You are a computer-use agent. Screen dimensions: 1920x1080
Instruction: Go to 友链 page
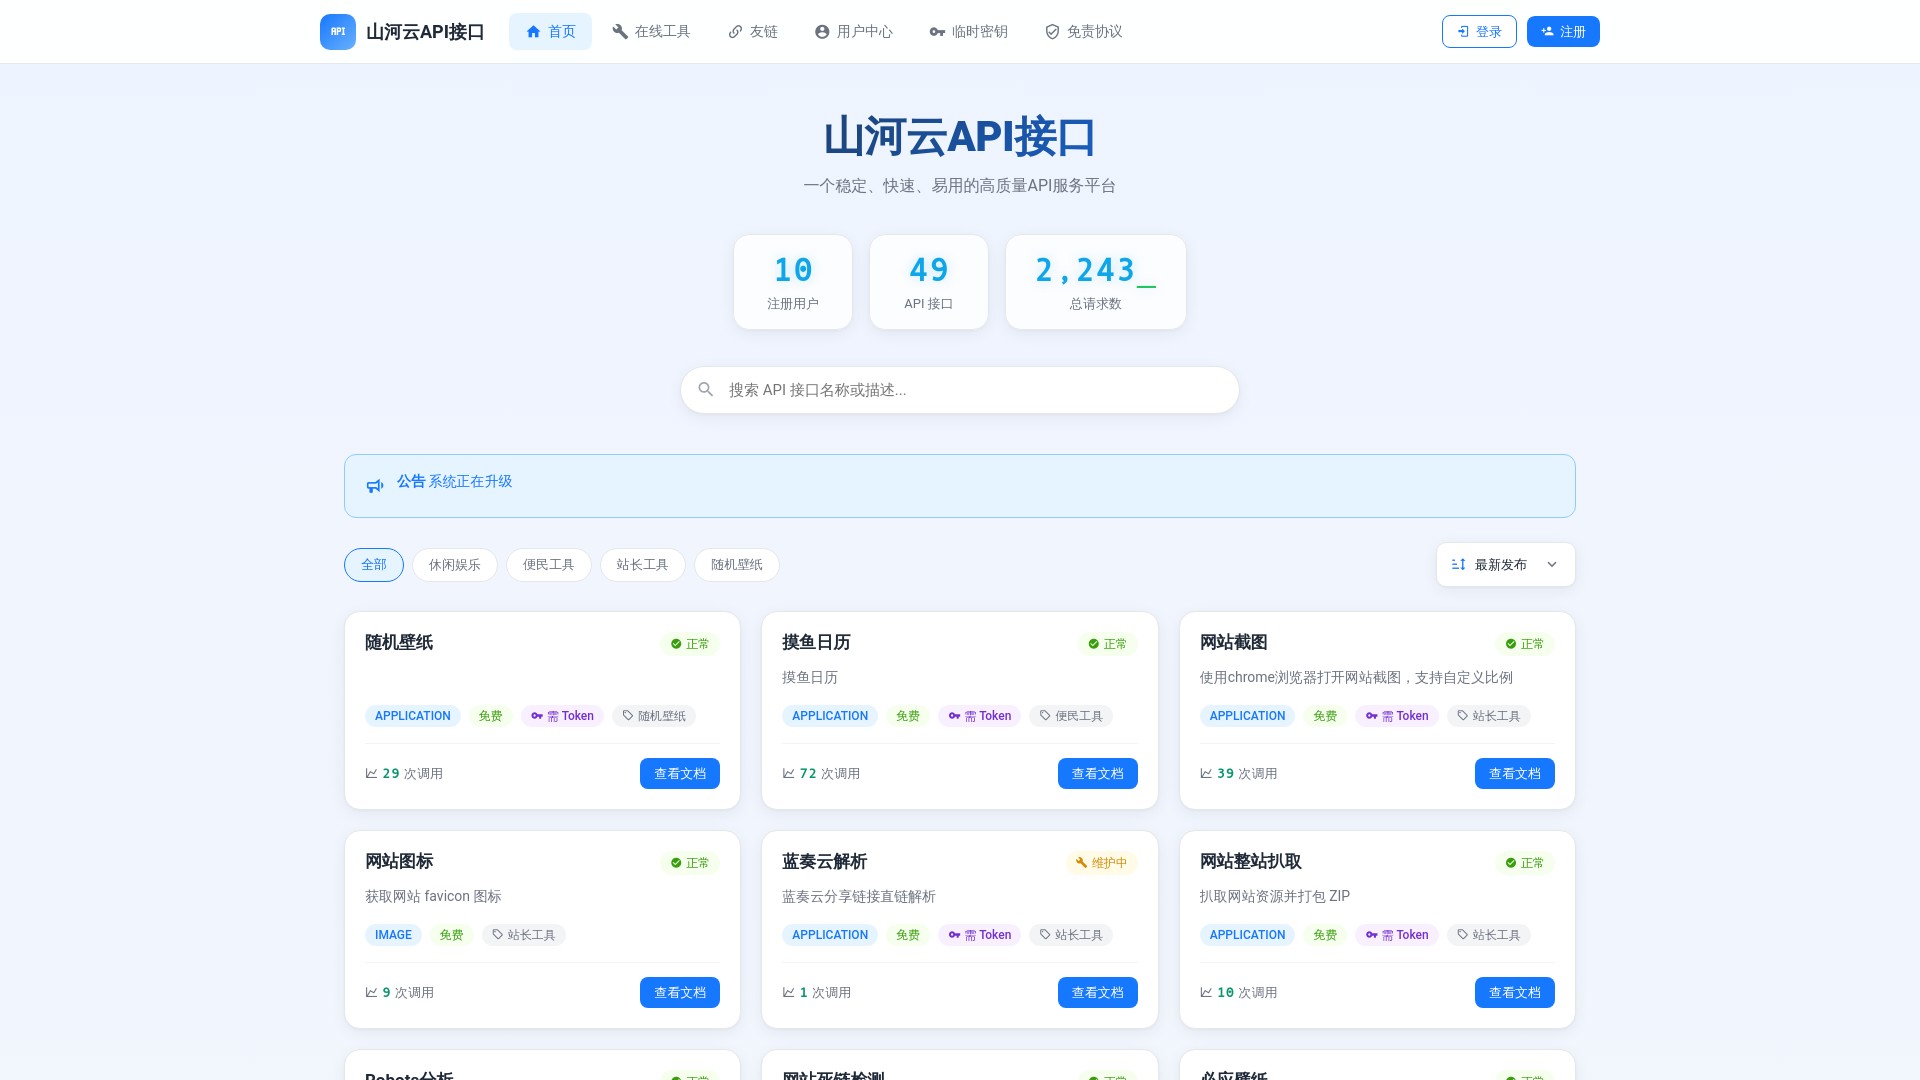[753, 32]
